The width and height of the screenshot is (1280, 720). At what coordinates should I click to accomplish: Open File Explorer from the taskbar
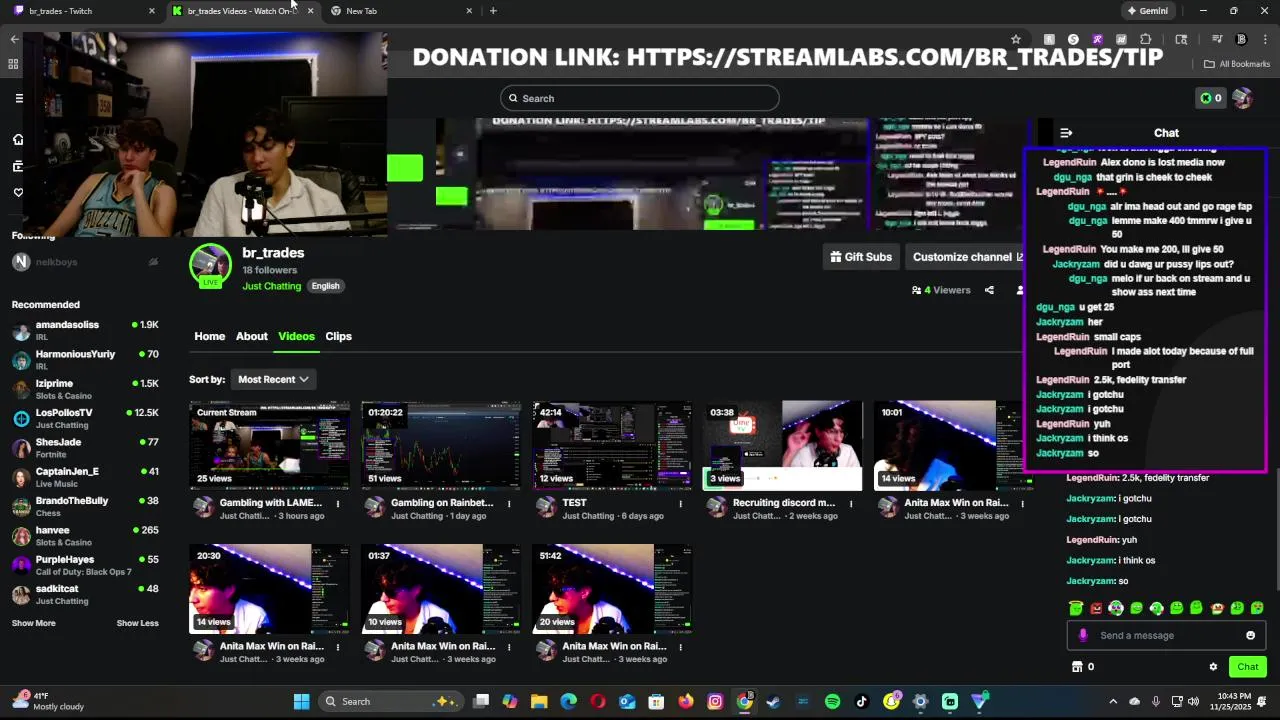(539, 702)
